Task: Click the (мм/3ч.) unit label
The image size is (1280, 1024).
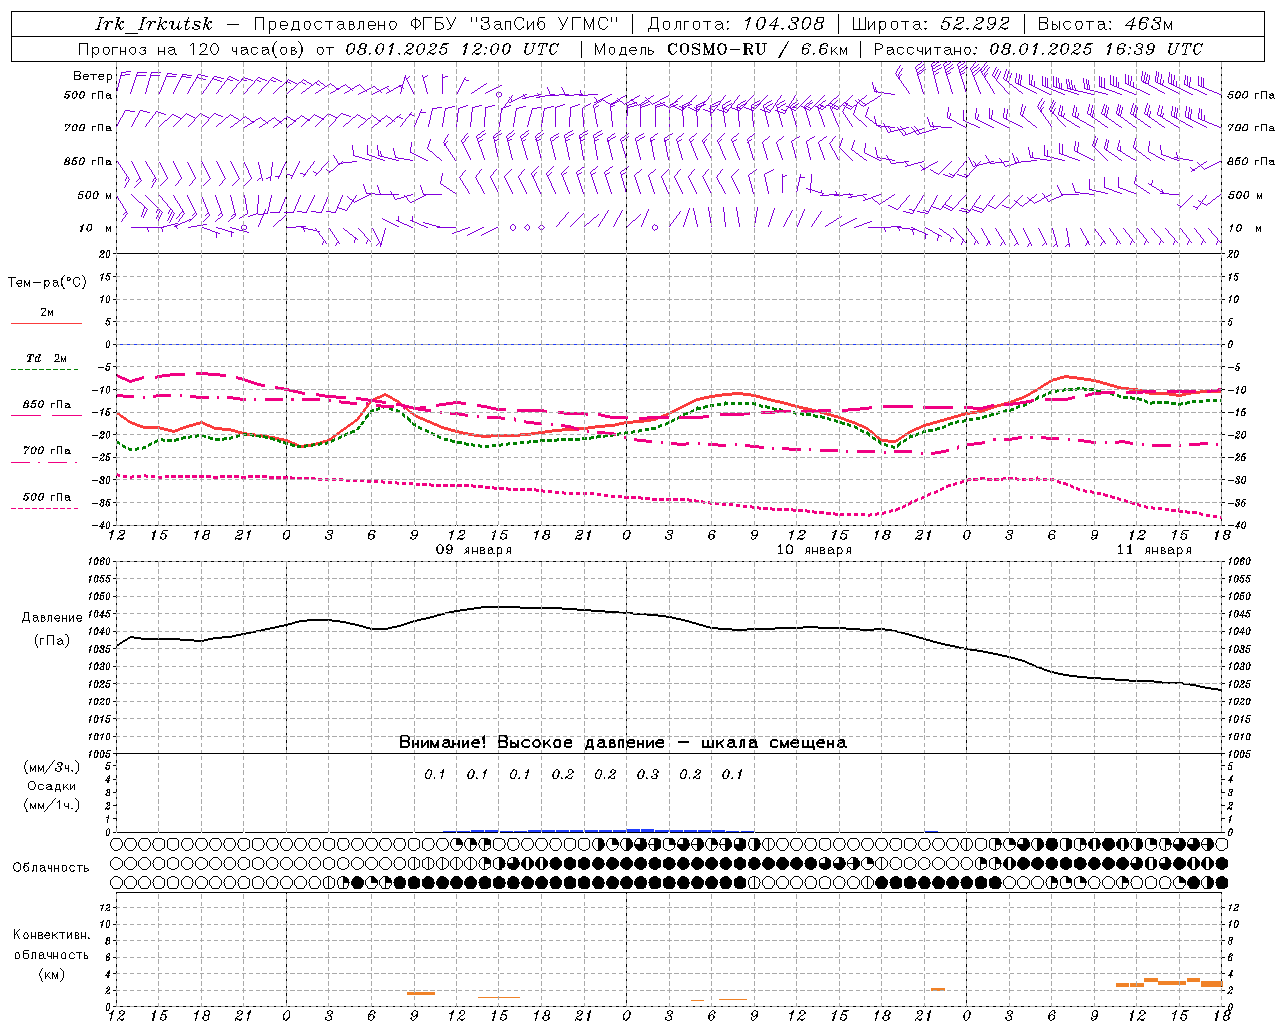Action: click(52, 768)
